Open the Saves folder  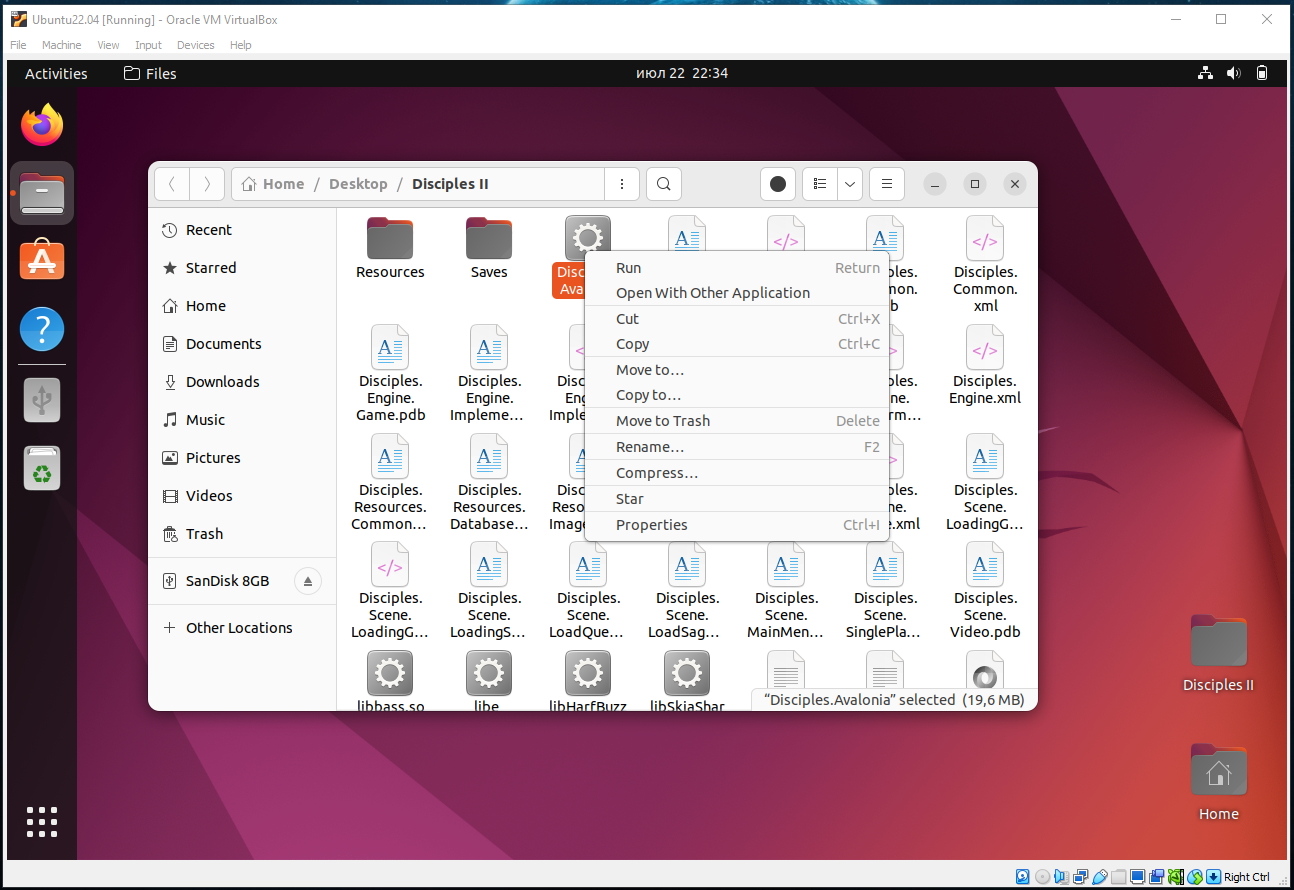489,248
